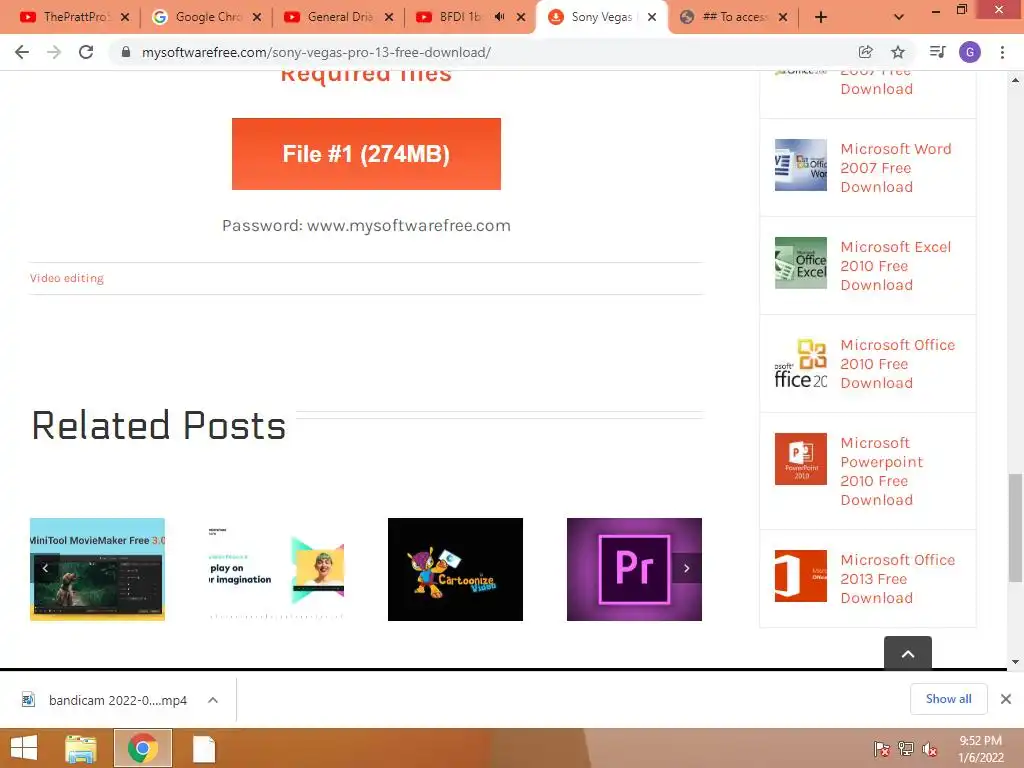Close the Sony Vegas tab
The height and width of the screenshot is (768, 1024).
[652, 18]
